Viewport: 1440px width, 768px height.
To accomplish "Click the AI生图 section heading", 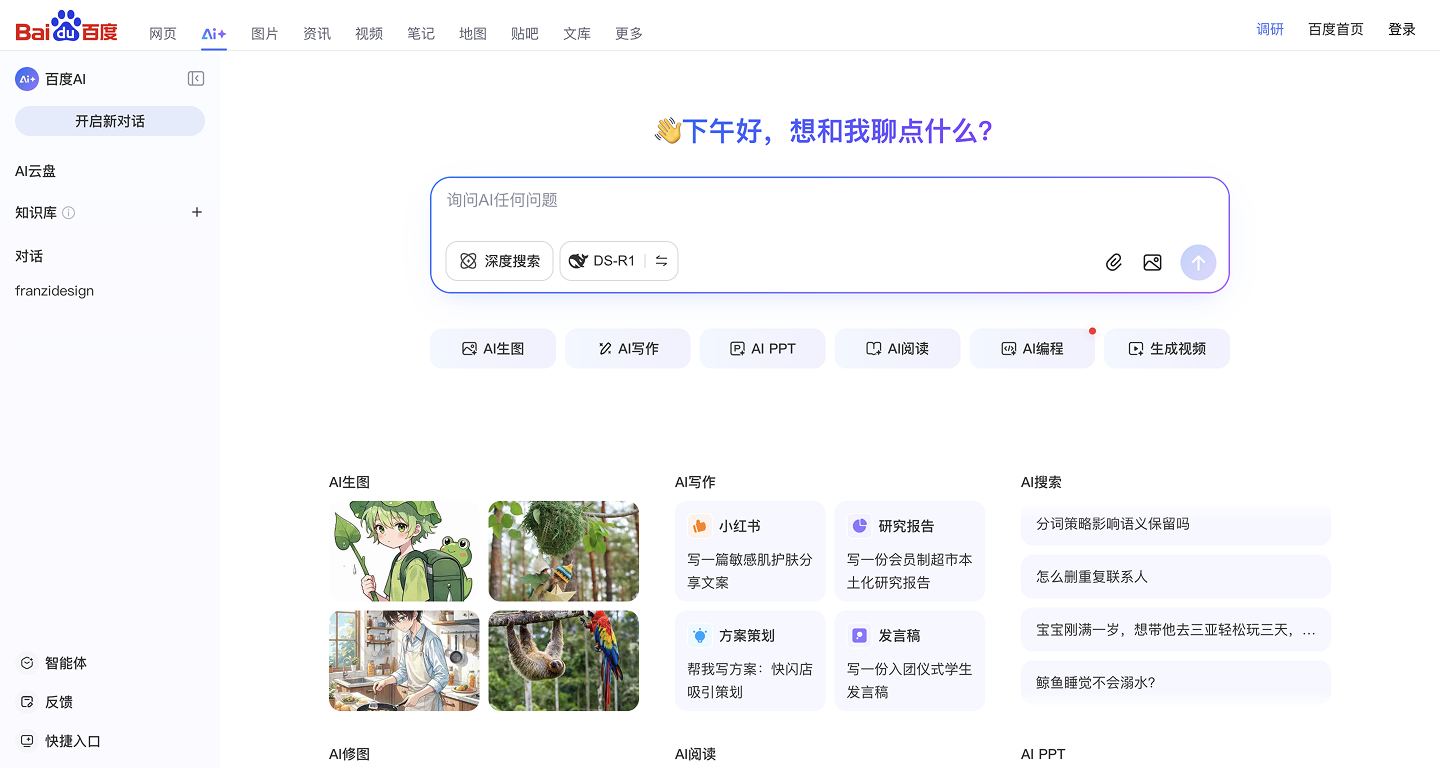I will click(349, 482).
